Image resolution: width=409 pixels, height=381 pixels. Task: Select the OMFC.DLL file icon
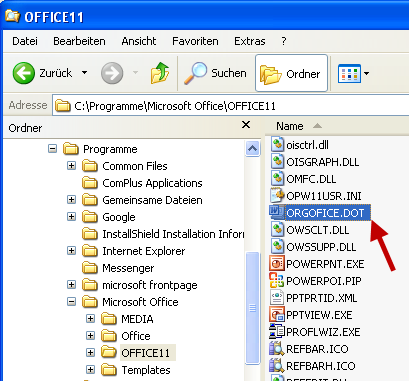[x=277, y=179]
